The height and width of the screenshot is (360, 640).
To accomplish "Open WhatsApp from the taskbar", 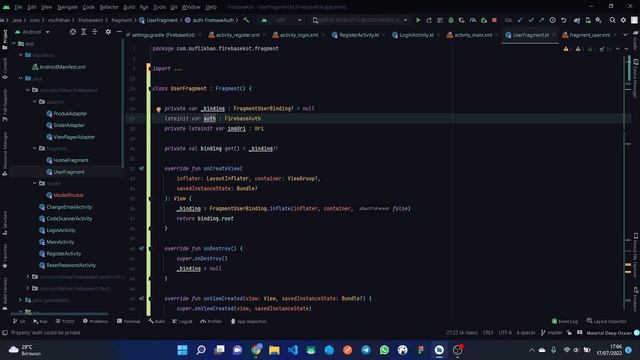I will (x=384, y=350).
